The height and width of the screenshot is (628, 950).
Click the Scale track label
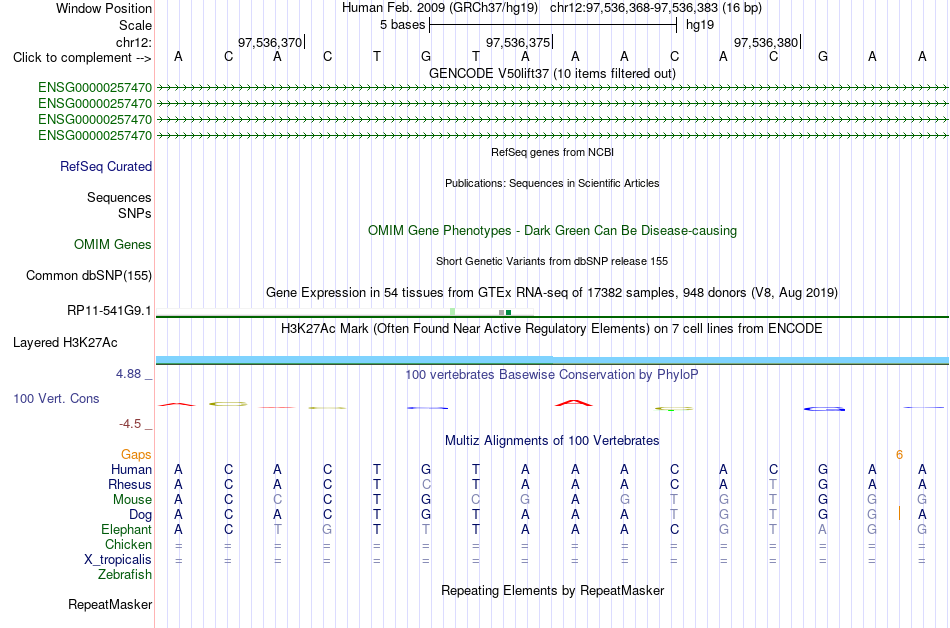pos(135,25)
